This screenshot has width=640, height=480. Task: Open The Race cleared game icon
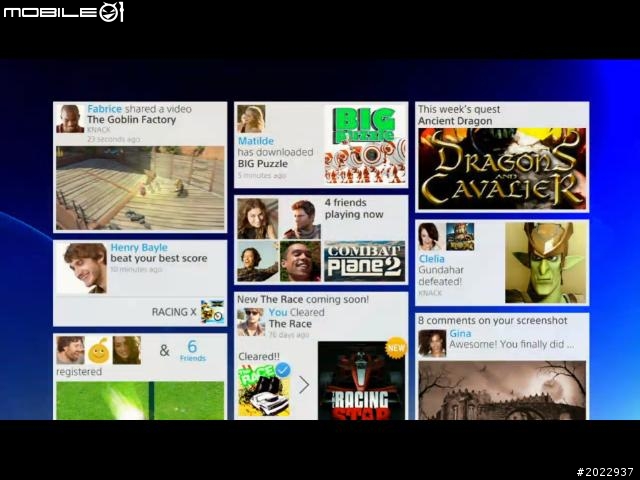tap(264, 391)
